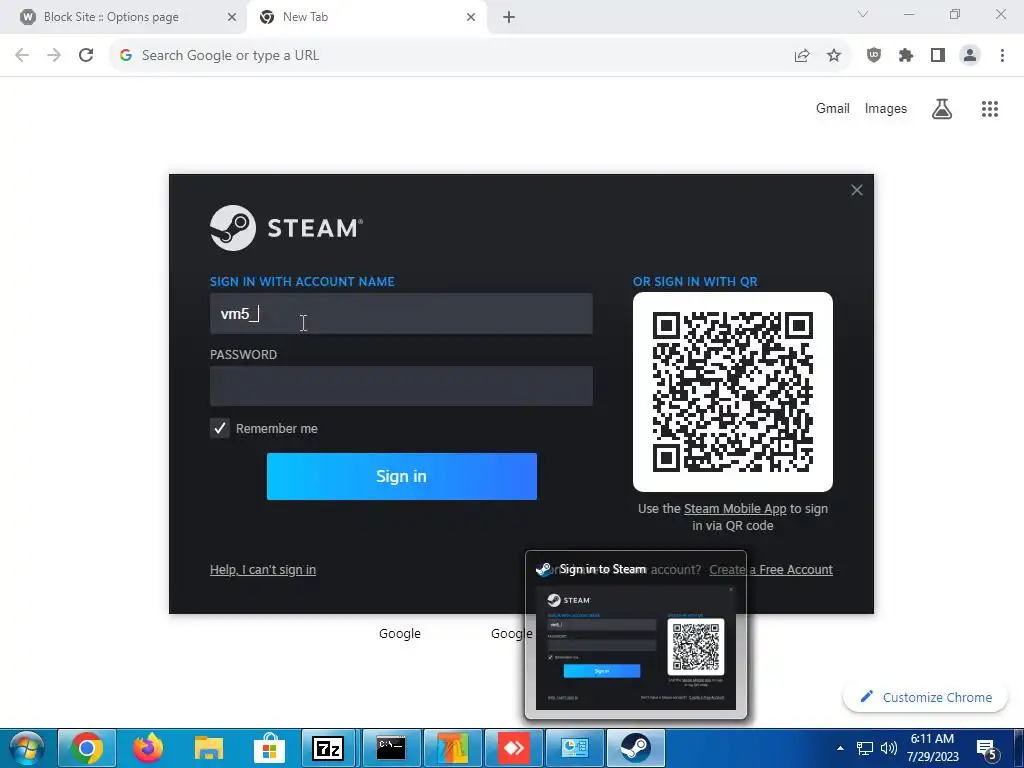Open a new tab with the plus button
The height and width of the screenshot is (768, 1024).
point(509,18)
